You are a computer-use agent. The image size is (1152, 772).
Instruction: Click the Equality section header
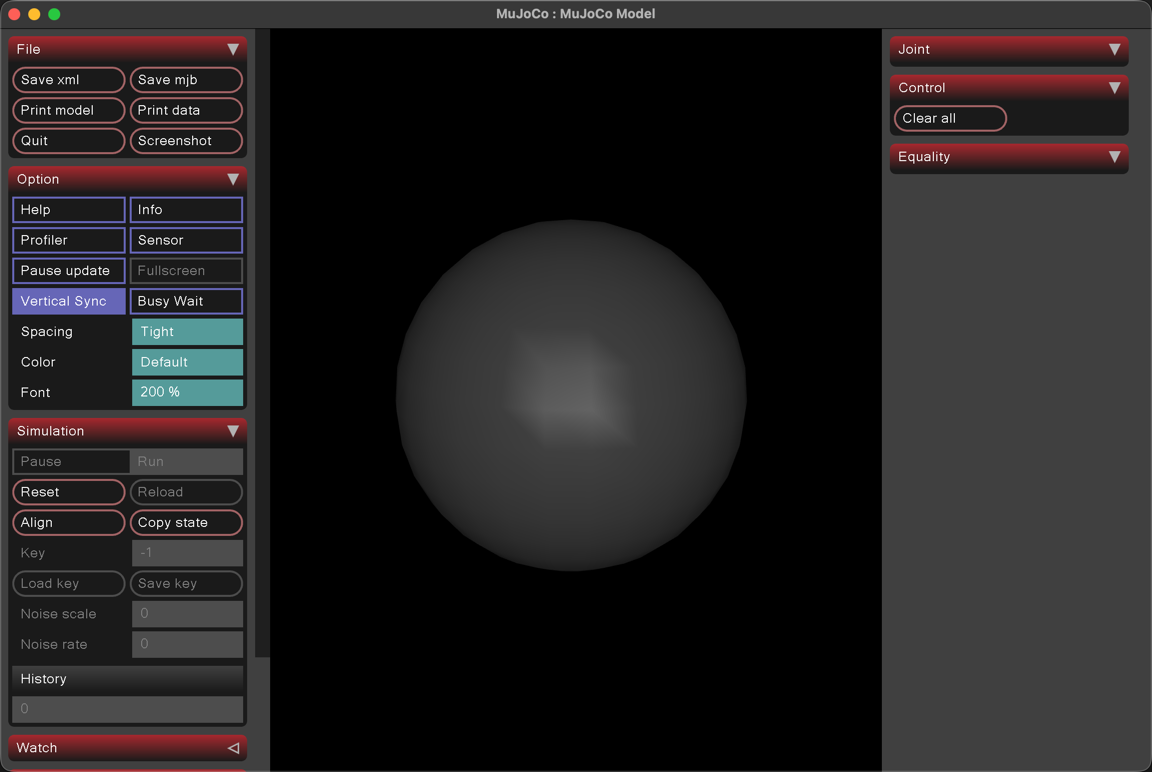click(x=1008, y=157)
